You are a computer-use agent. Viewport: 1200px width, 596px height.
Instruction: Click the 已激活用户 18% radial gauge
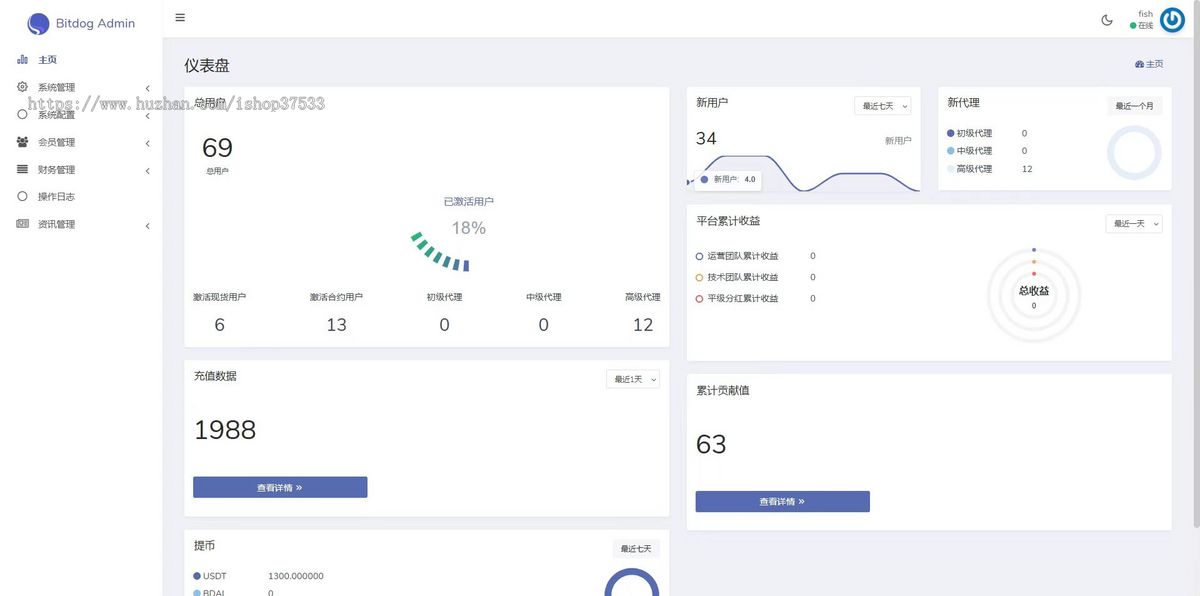coord(442,252)
